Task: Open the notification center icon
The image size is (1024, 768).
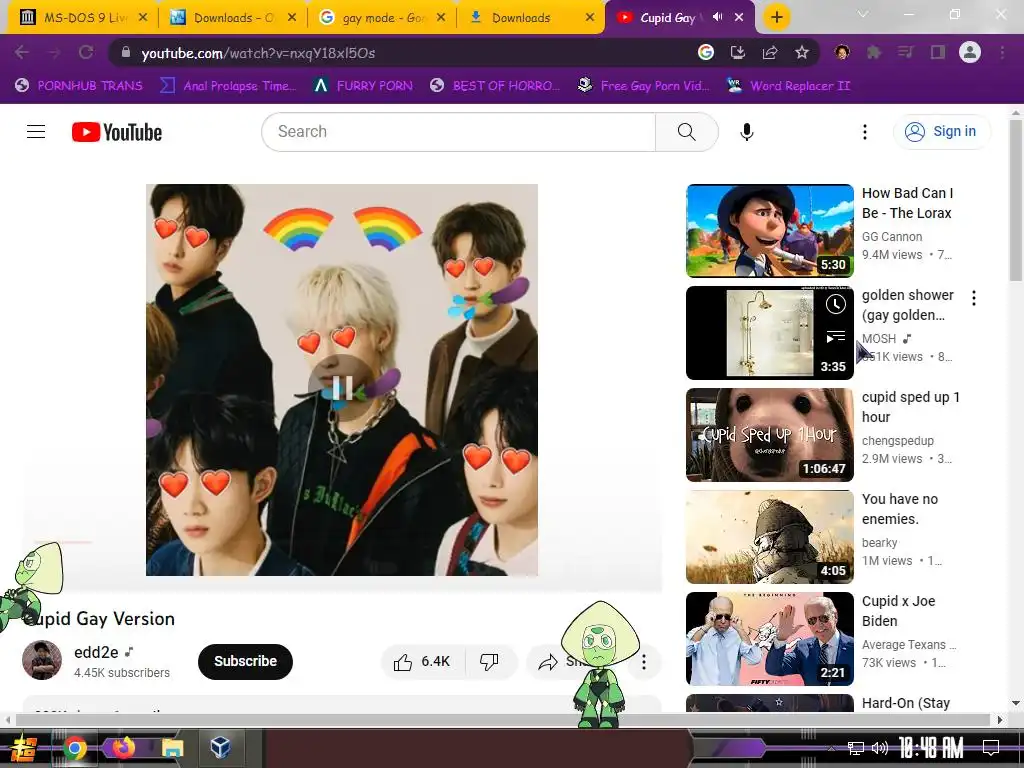Action: point(991,748)
